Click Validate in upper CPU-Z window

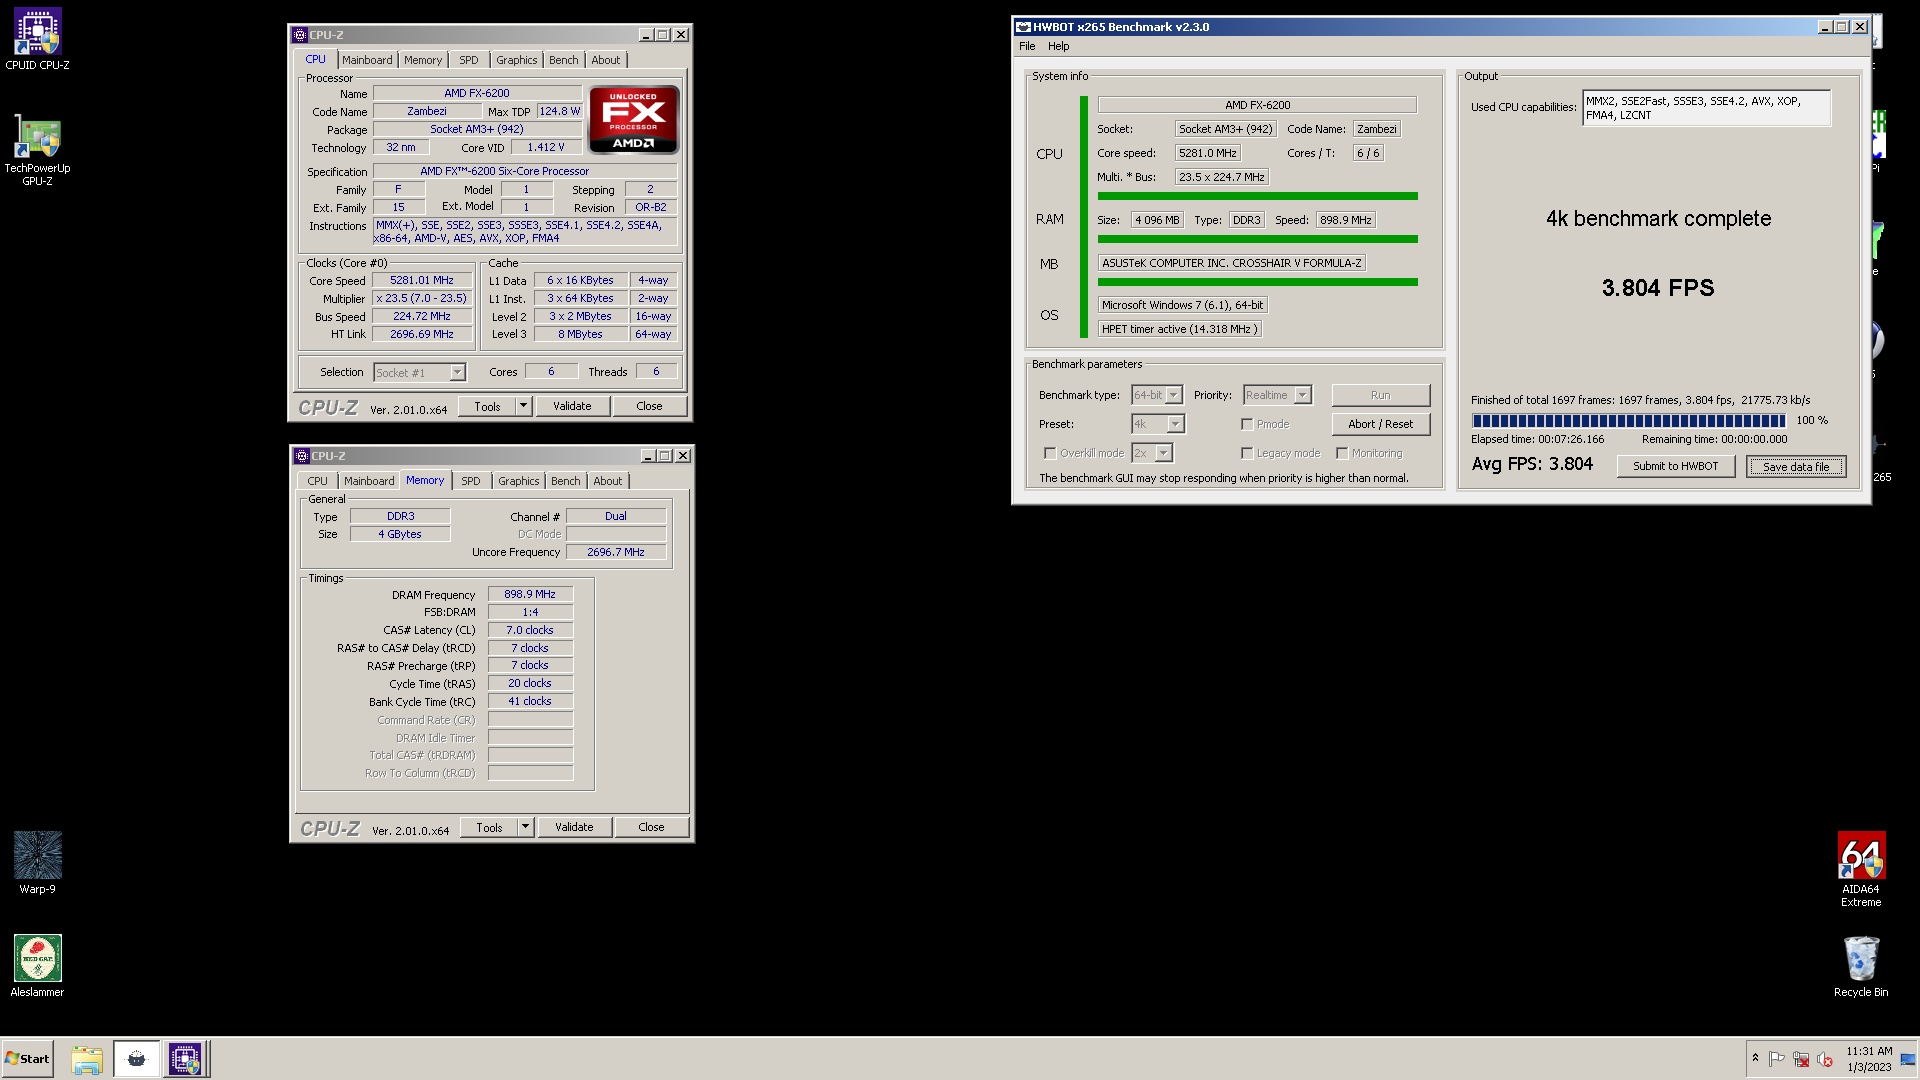tap(572, 406)
